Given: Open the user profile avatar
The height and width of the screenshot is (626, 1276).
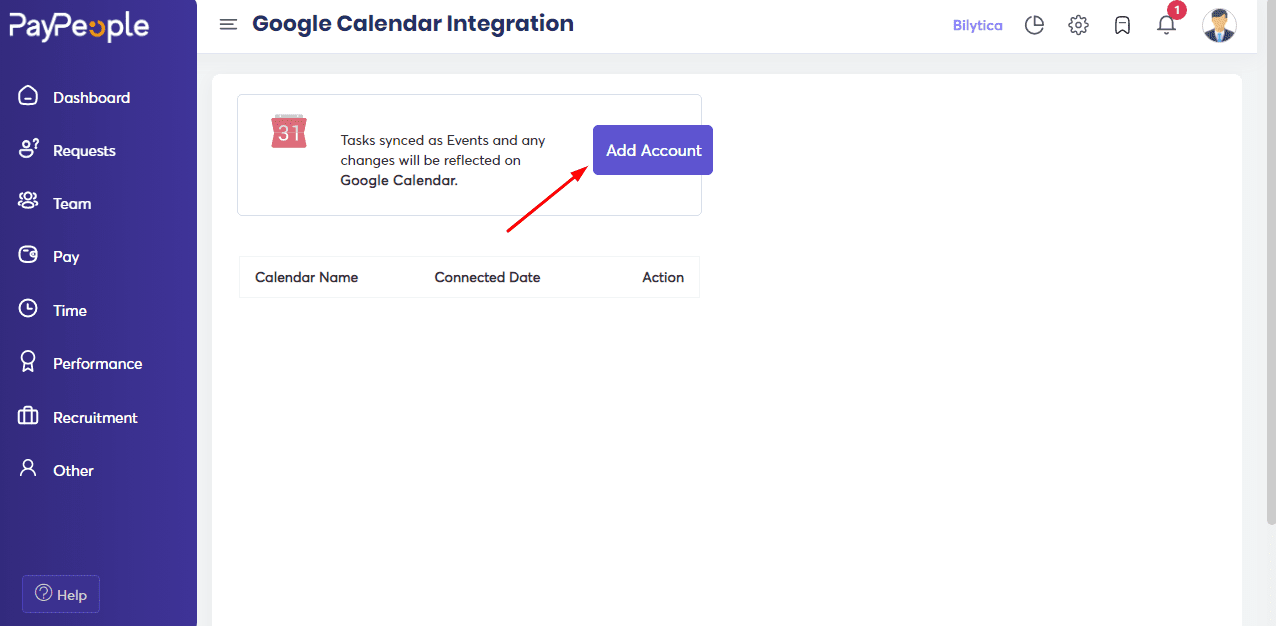Looking at the screenshot, I should tap(1219, 25).
